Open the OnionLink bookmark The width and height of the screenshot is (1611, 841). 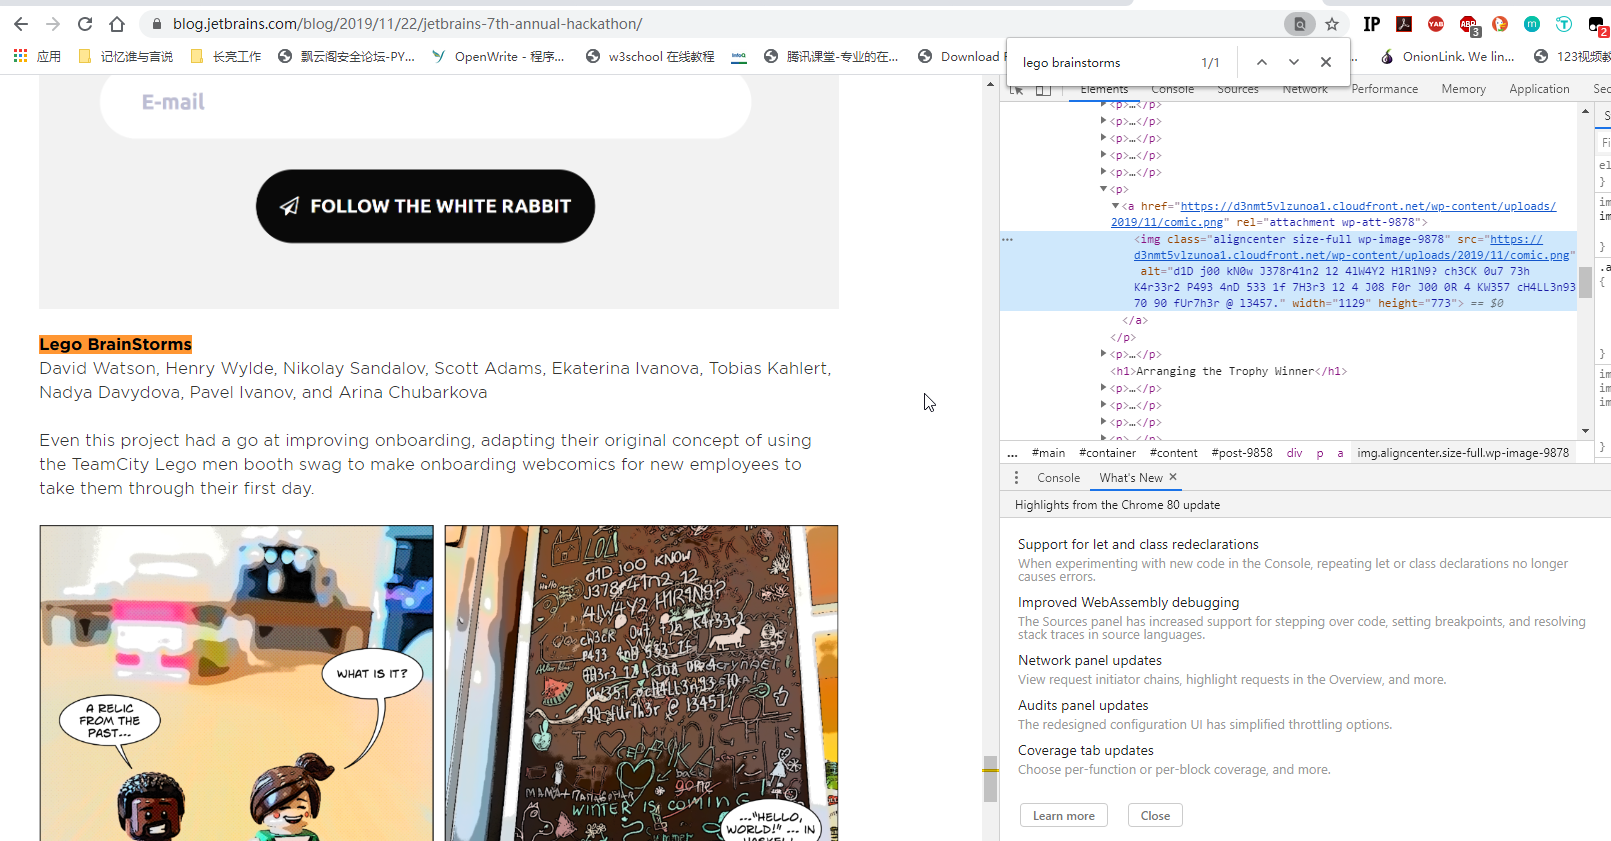[1447, 56]
